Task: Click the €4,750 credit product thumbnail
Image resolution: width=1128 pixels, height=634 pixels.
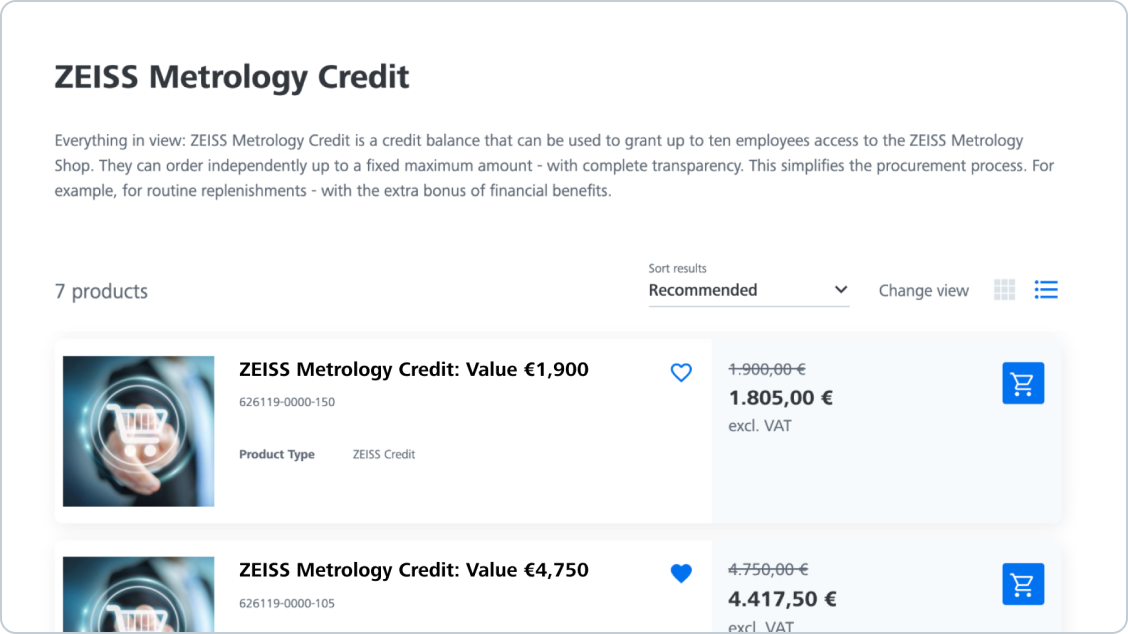Action: click(x=138, y=594)
